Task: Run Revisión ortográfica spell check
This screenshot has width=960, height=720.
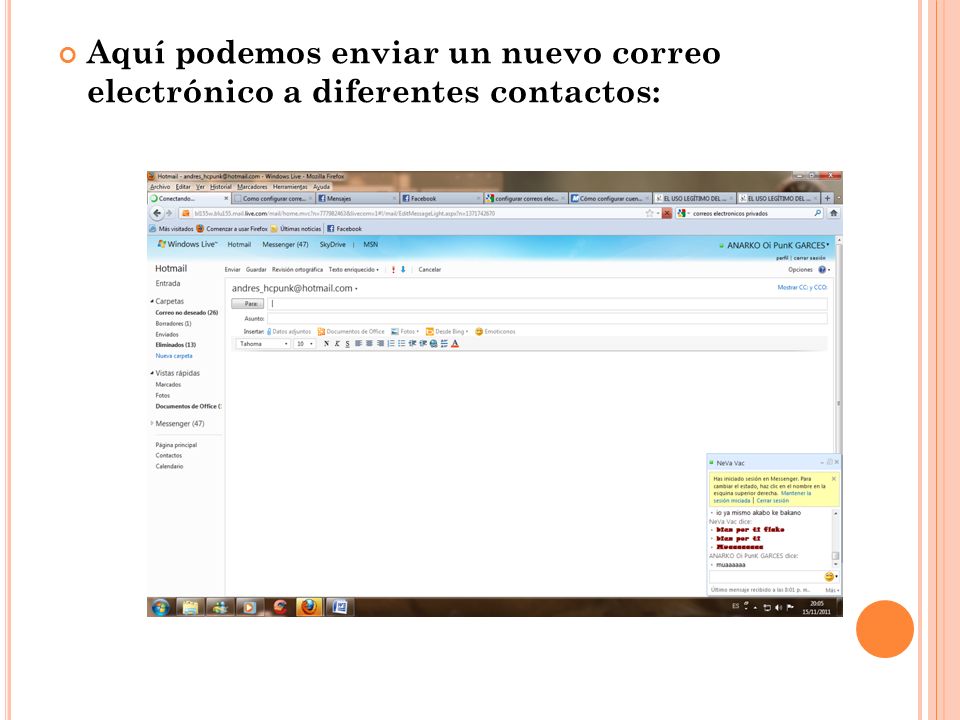Action: click(297, 269)
